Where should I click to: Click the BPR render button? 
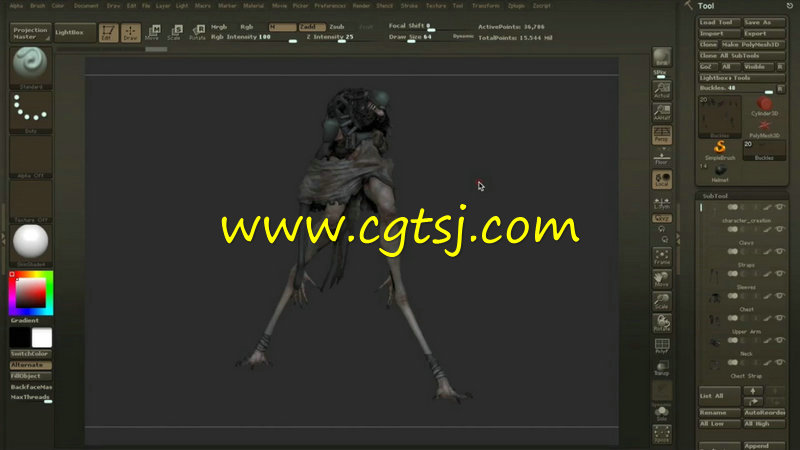662,58
